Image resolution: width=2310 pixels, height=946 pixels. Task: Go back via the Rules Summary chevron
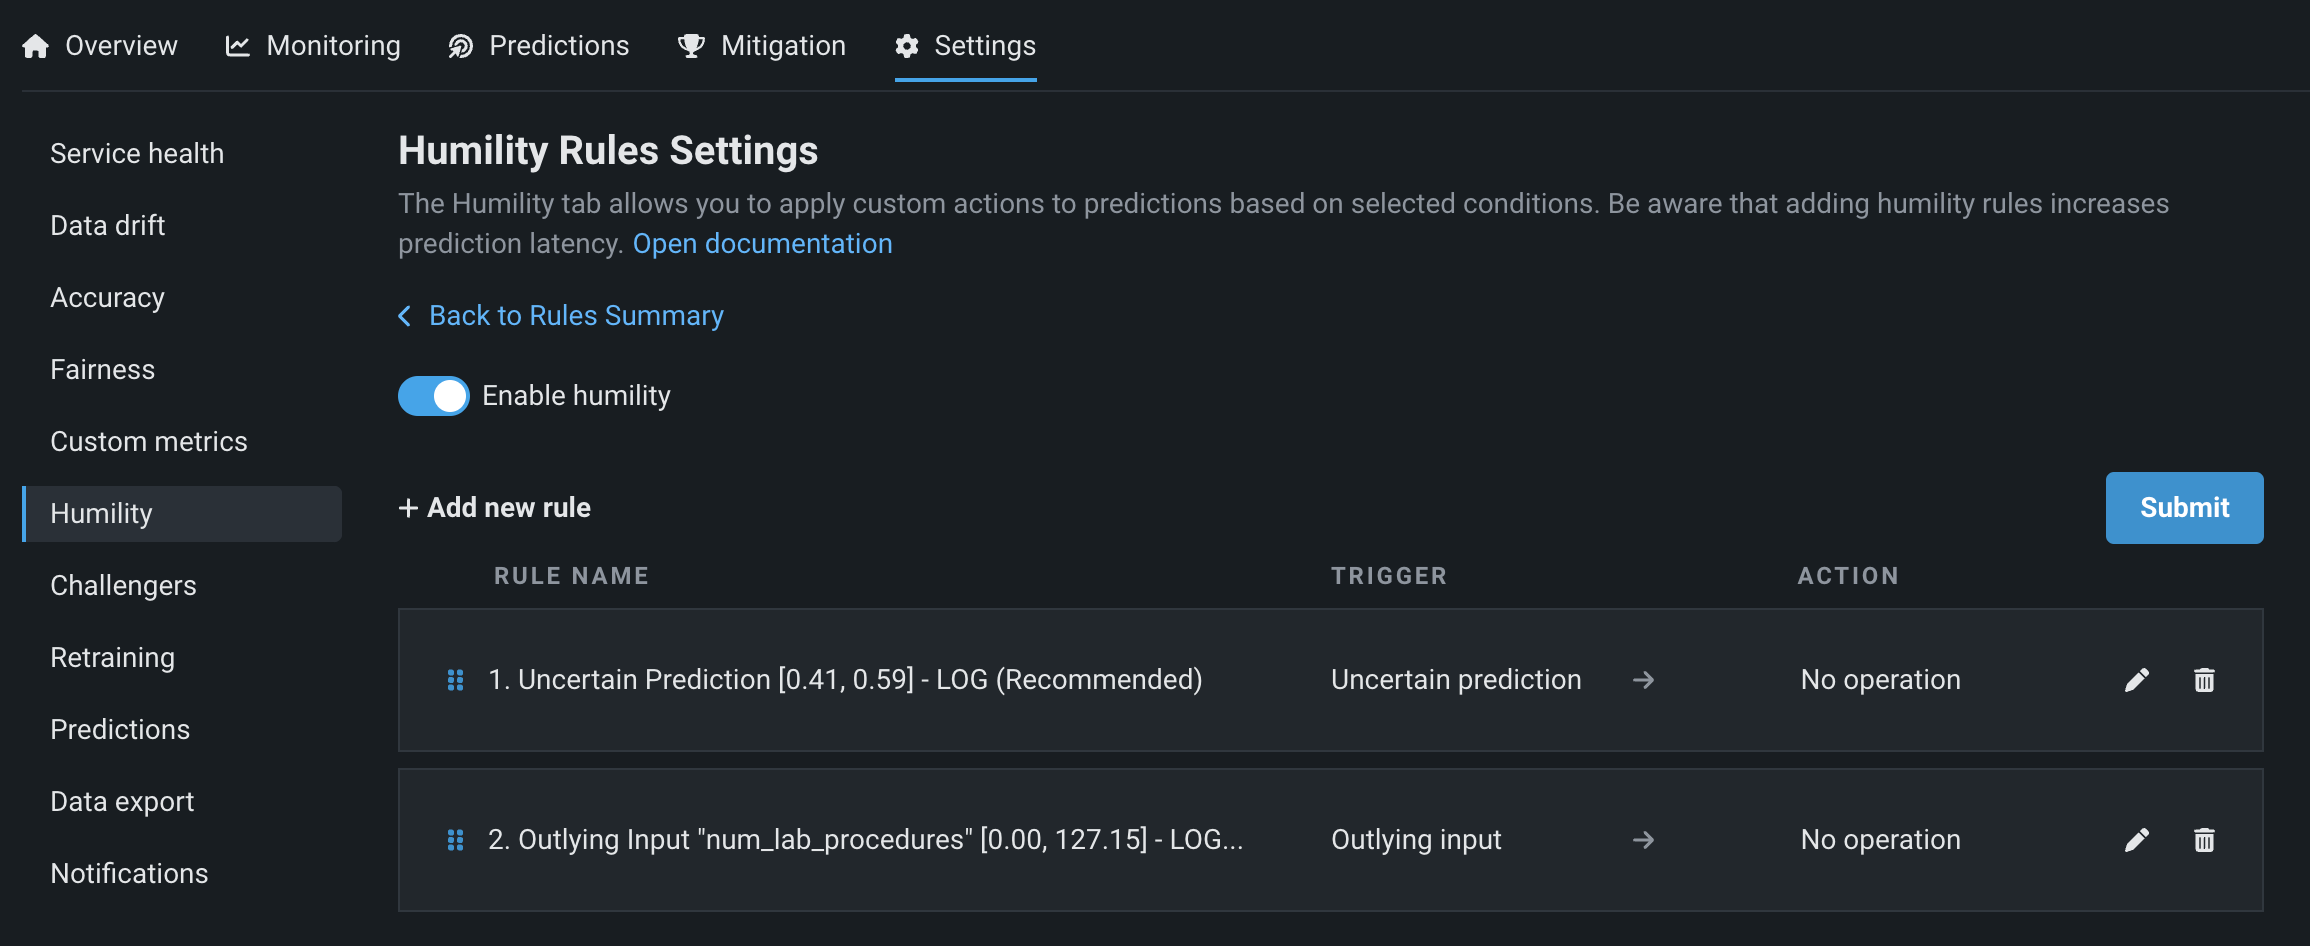(405, 316)
